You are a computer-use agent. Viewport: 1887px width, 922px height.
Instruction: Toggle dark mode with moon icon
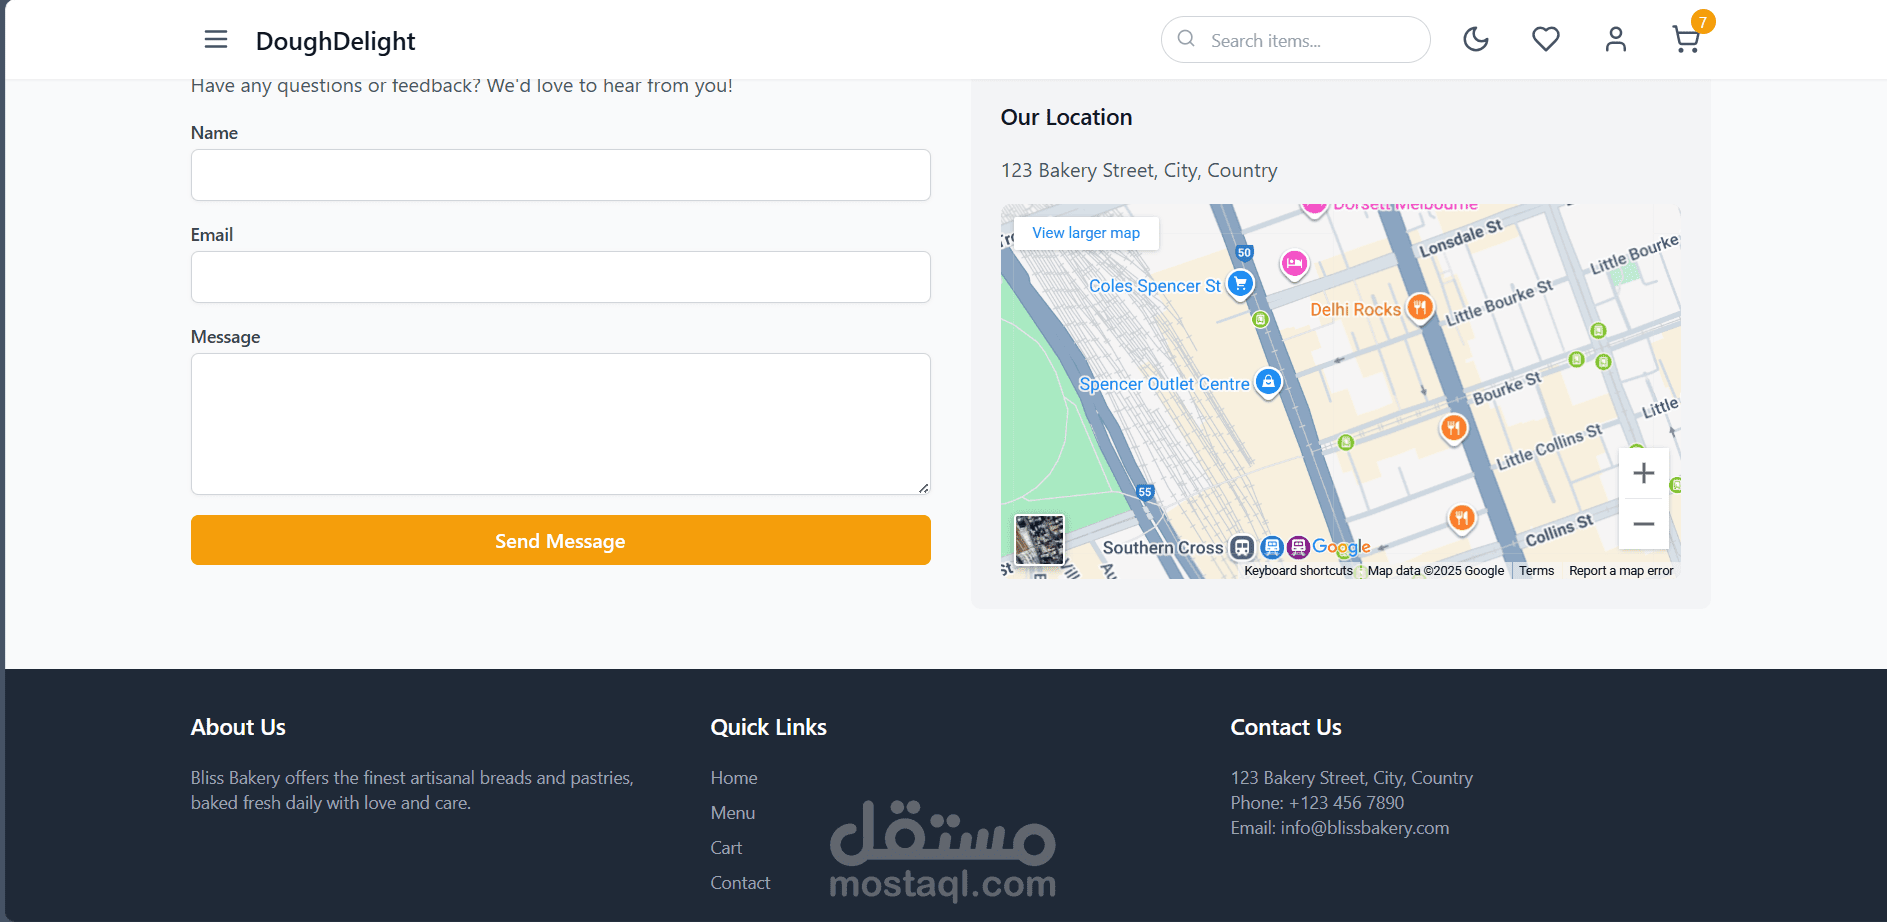[1475, 40]
